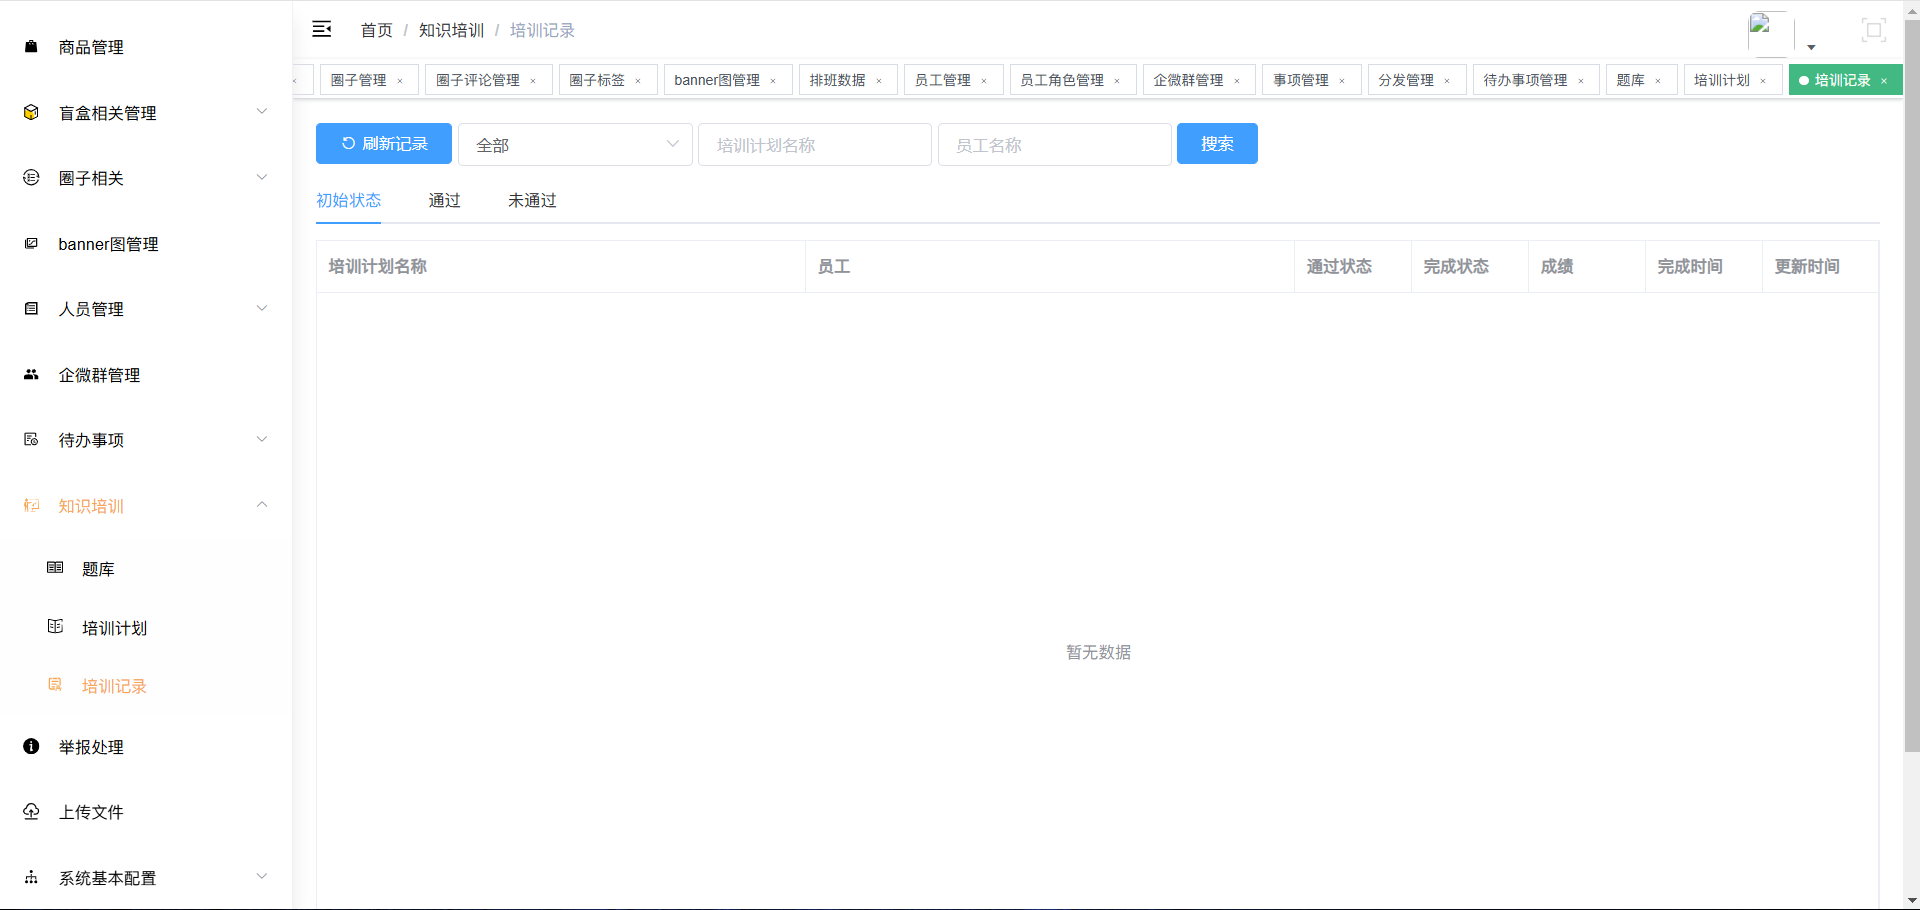The width and height of the screenshot is (1920, 910).
Task: Click the 培训计划名称 input field
Action: click(814, 144)
